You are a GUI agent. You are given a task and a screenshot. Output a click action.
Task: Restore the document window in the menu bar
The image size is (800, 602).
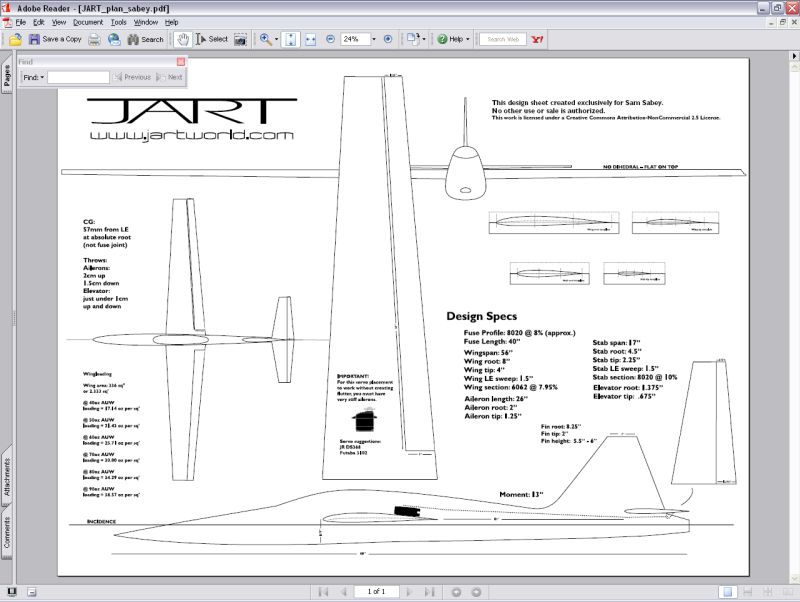[x=783, y=22]
